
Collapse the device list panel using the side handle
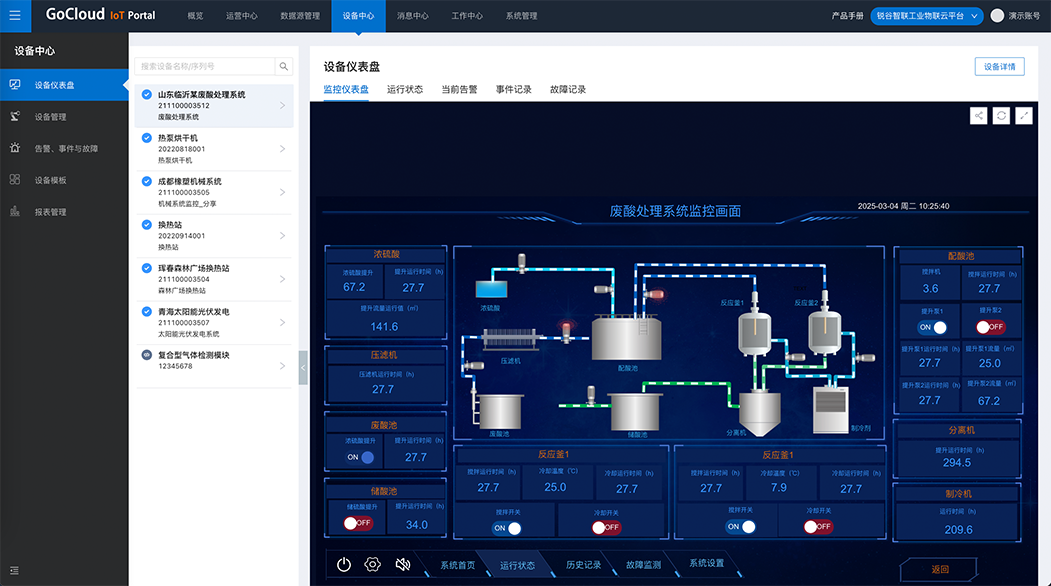tap(303, 367)
